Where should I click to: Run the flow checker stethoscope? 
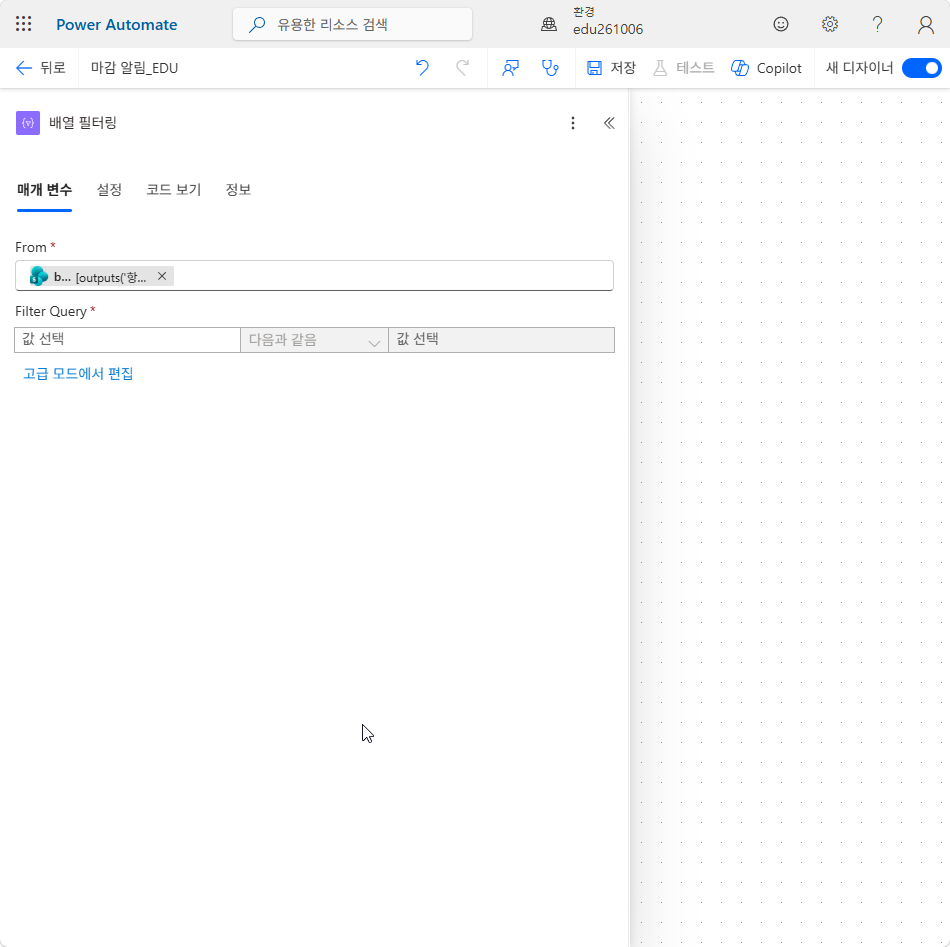coord(550,68)
